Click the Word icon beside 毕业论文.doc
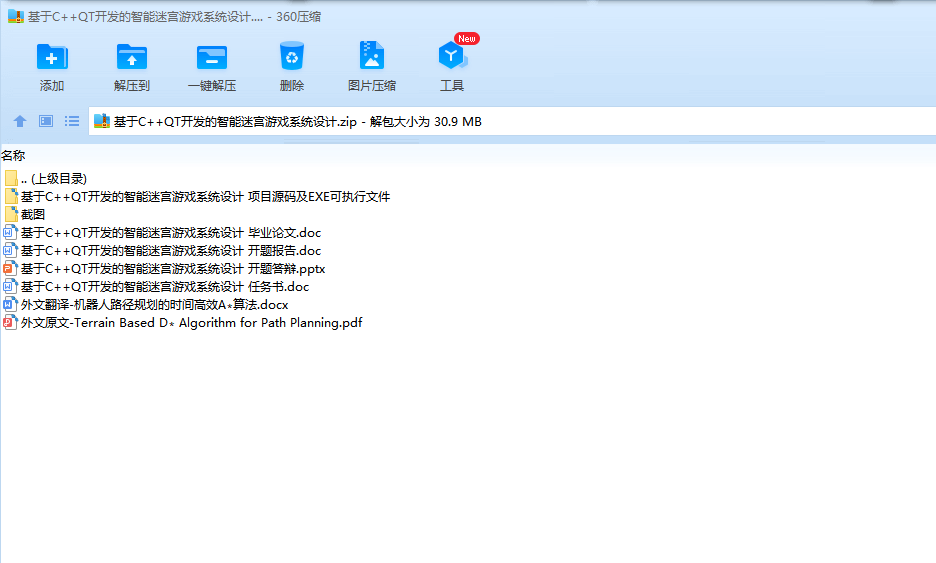This screenshot has height=563, width=936. click(x=10, y=232)
